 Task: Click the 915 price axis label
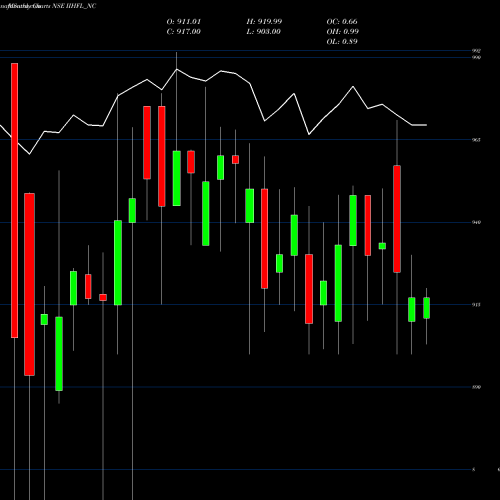point(476,304)
